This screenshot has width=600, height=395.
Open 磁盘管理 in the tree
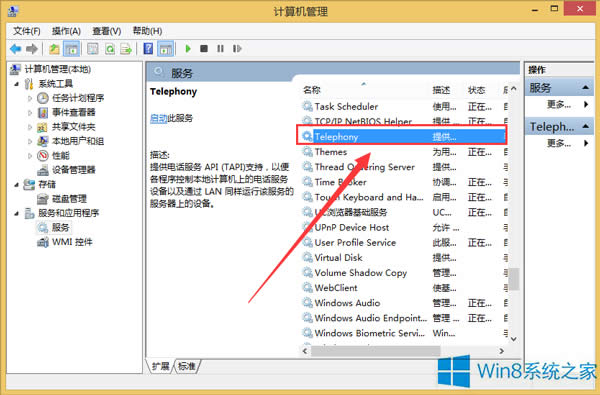tap(69, 199)
